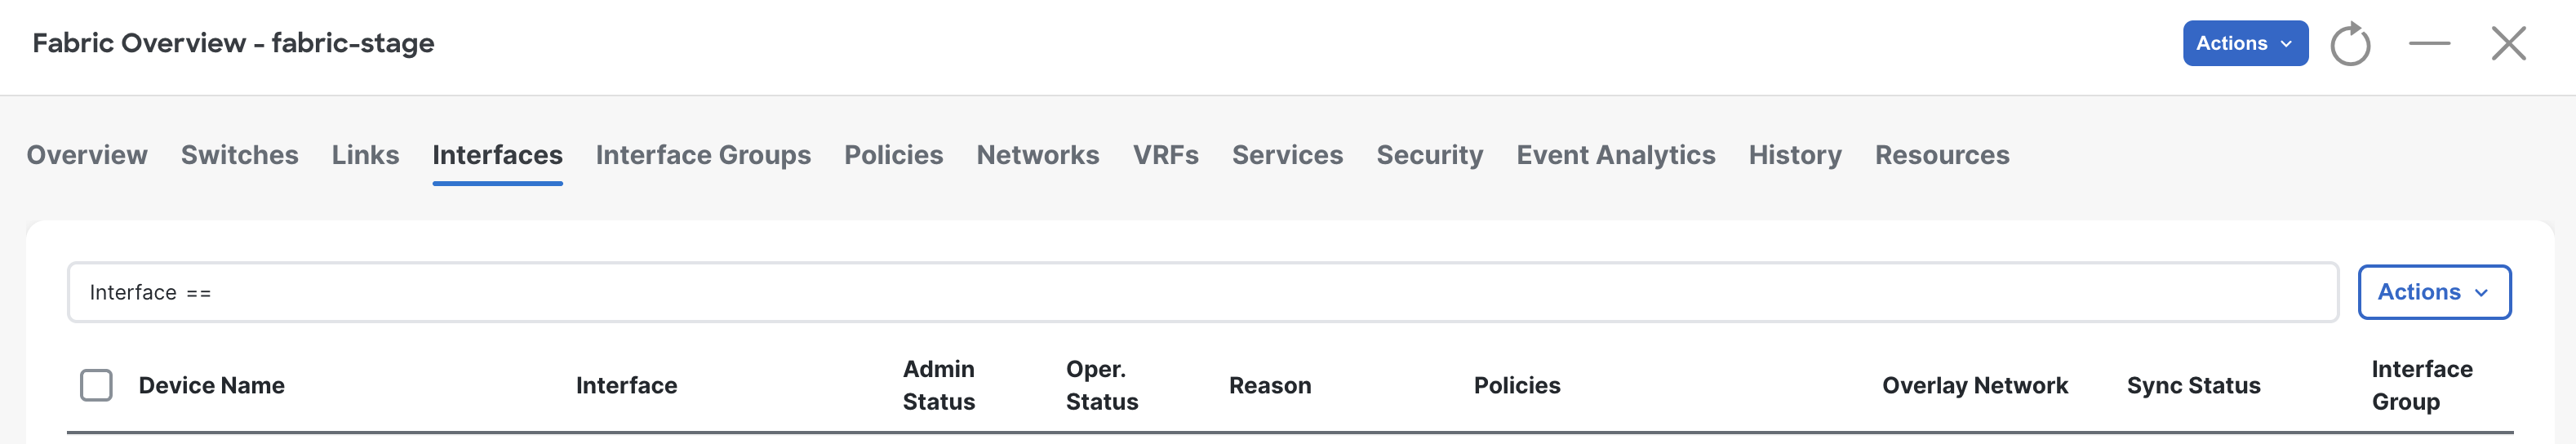Image resolution: width=2576 pixels, height=444 pixels.
Task: Switch to the Resources tab
Action: (1941, 155)
